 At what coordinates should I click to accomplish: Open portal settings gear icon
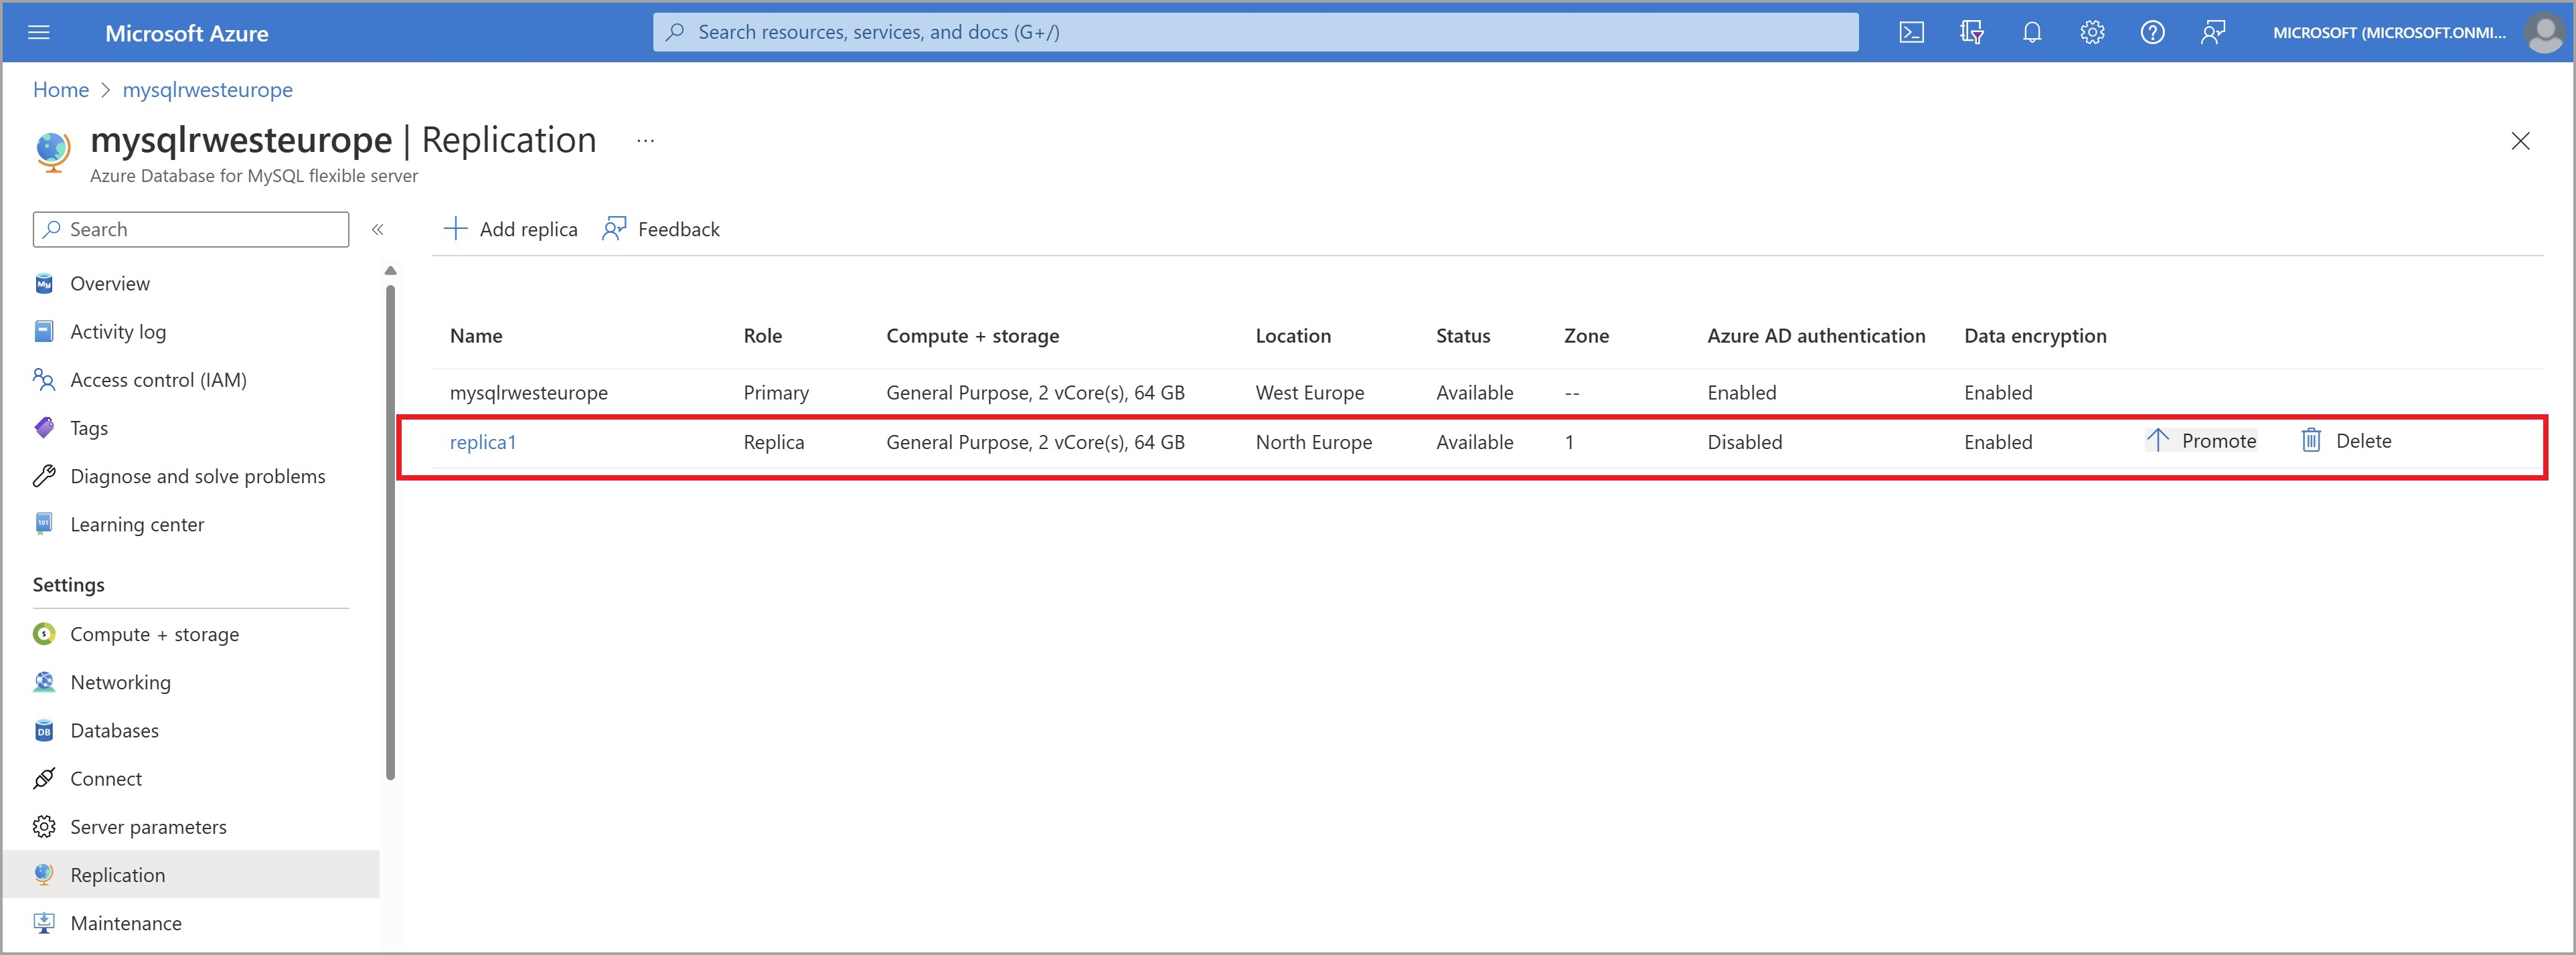2092,32
